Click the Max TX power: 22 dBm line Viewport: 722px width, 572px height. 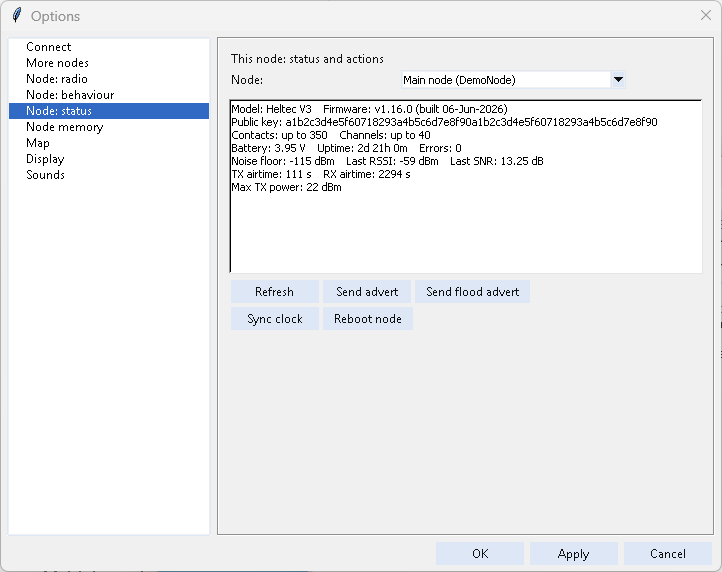point(286,187)
